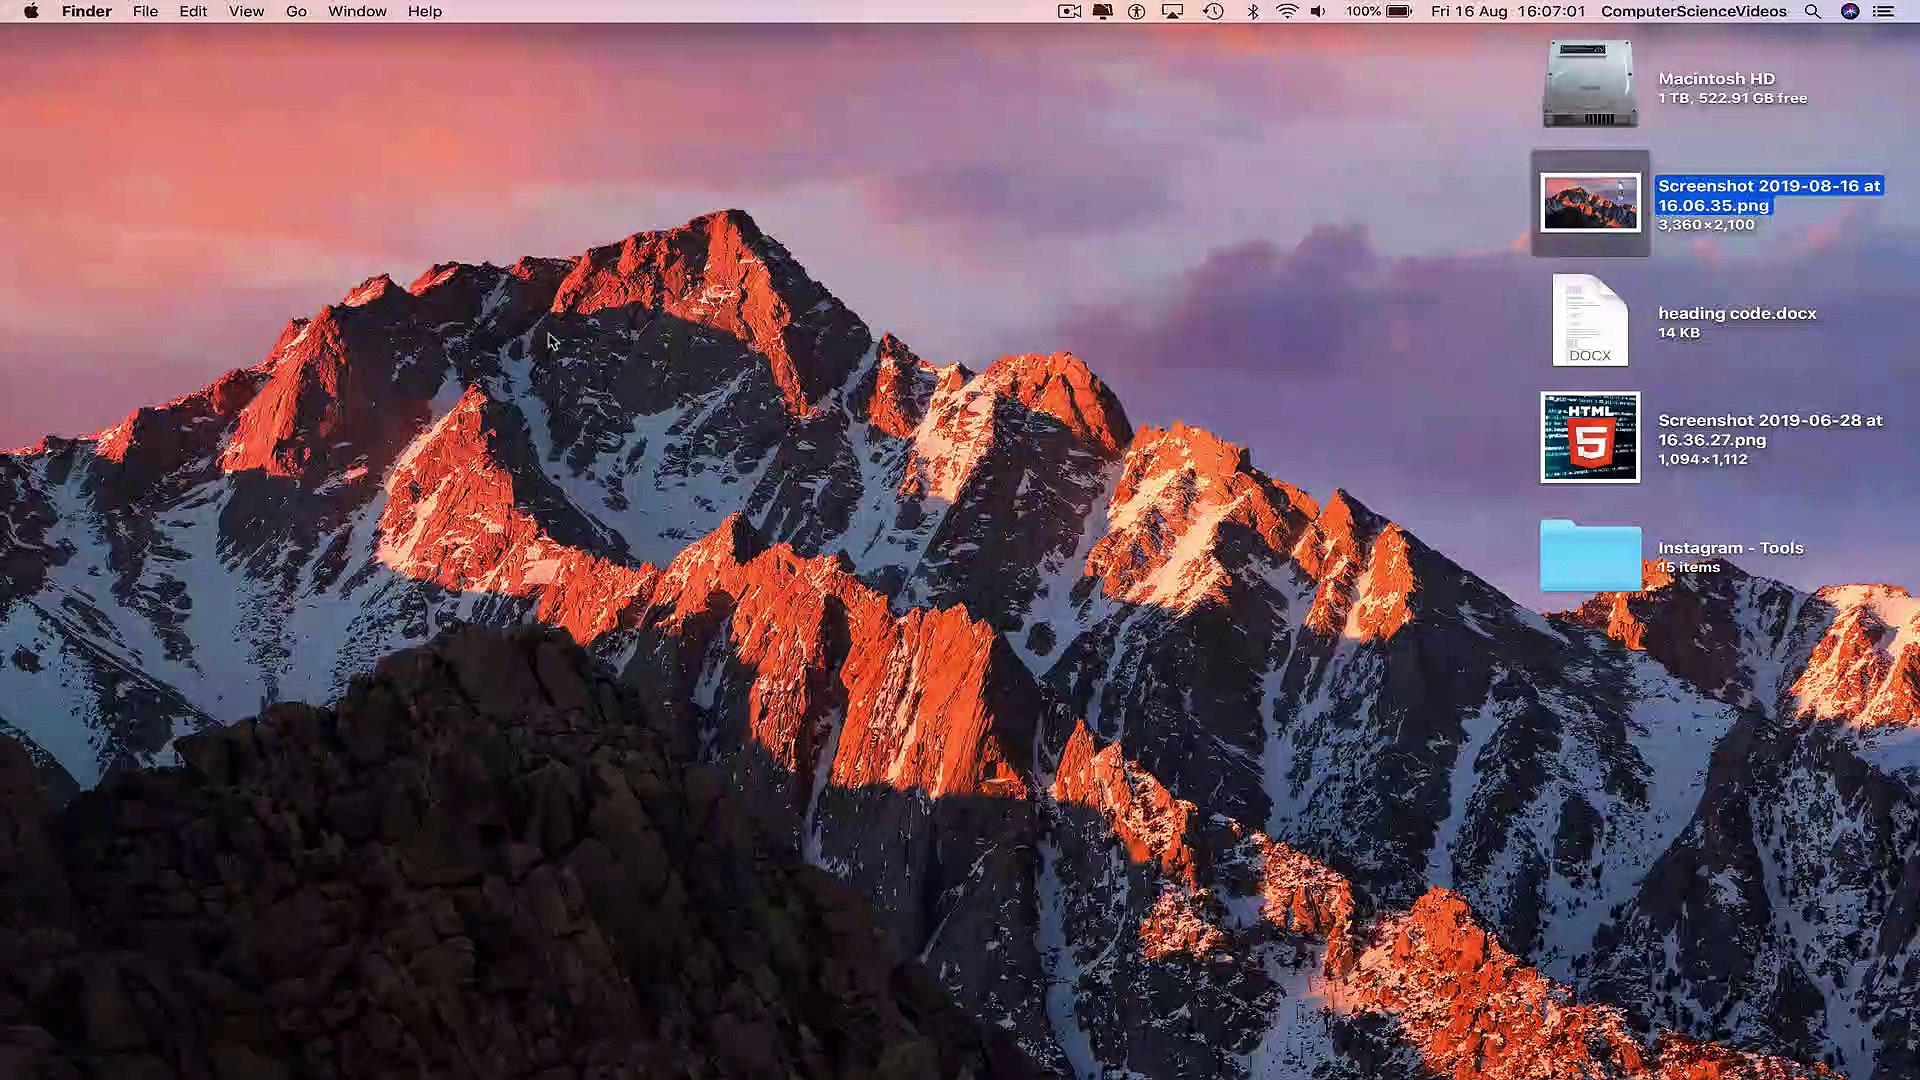The height and width of the screenshot is (1080, 1920).
Task: Select the Macintosh HD drive icon
Action: [x=1590, y=84]
